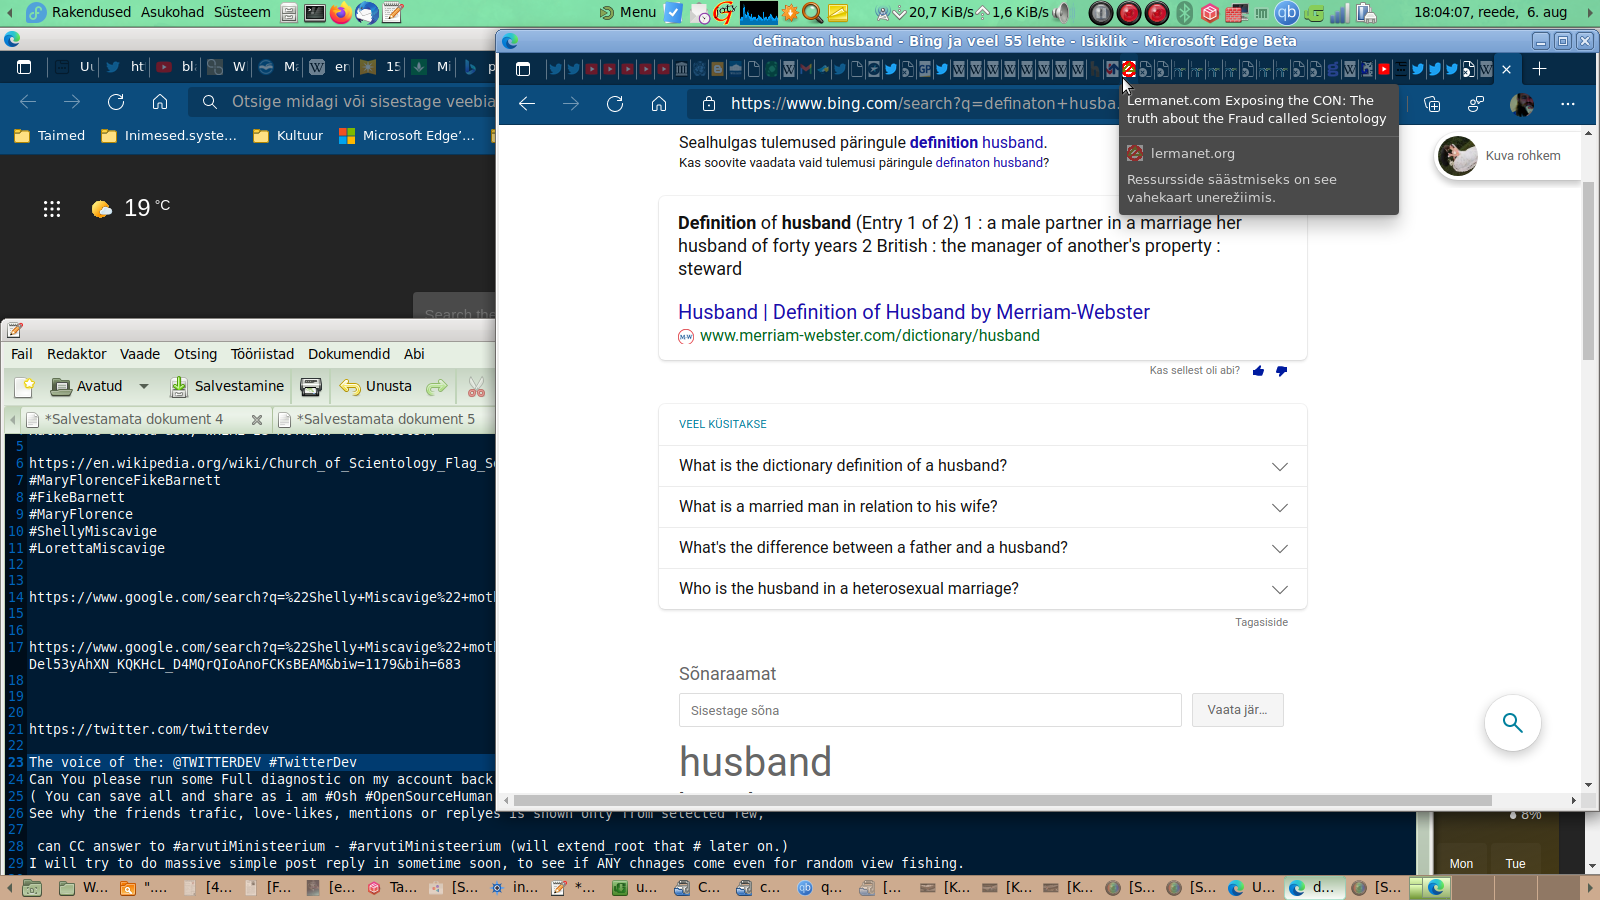The image size is (1600, 900).
Task: Click the "Vaata jär..." button
Action: coord(1237,710)
